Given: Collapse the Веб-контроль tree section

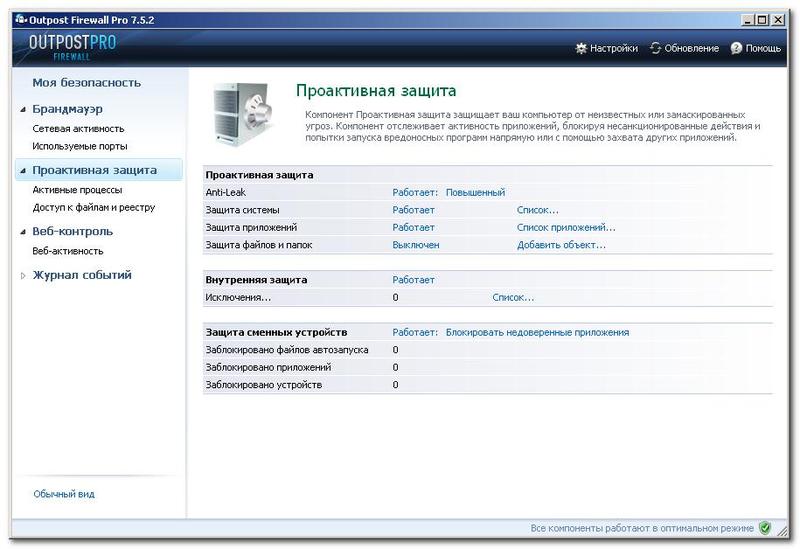Looking at the screenshot, I should 23,232.
